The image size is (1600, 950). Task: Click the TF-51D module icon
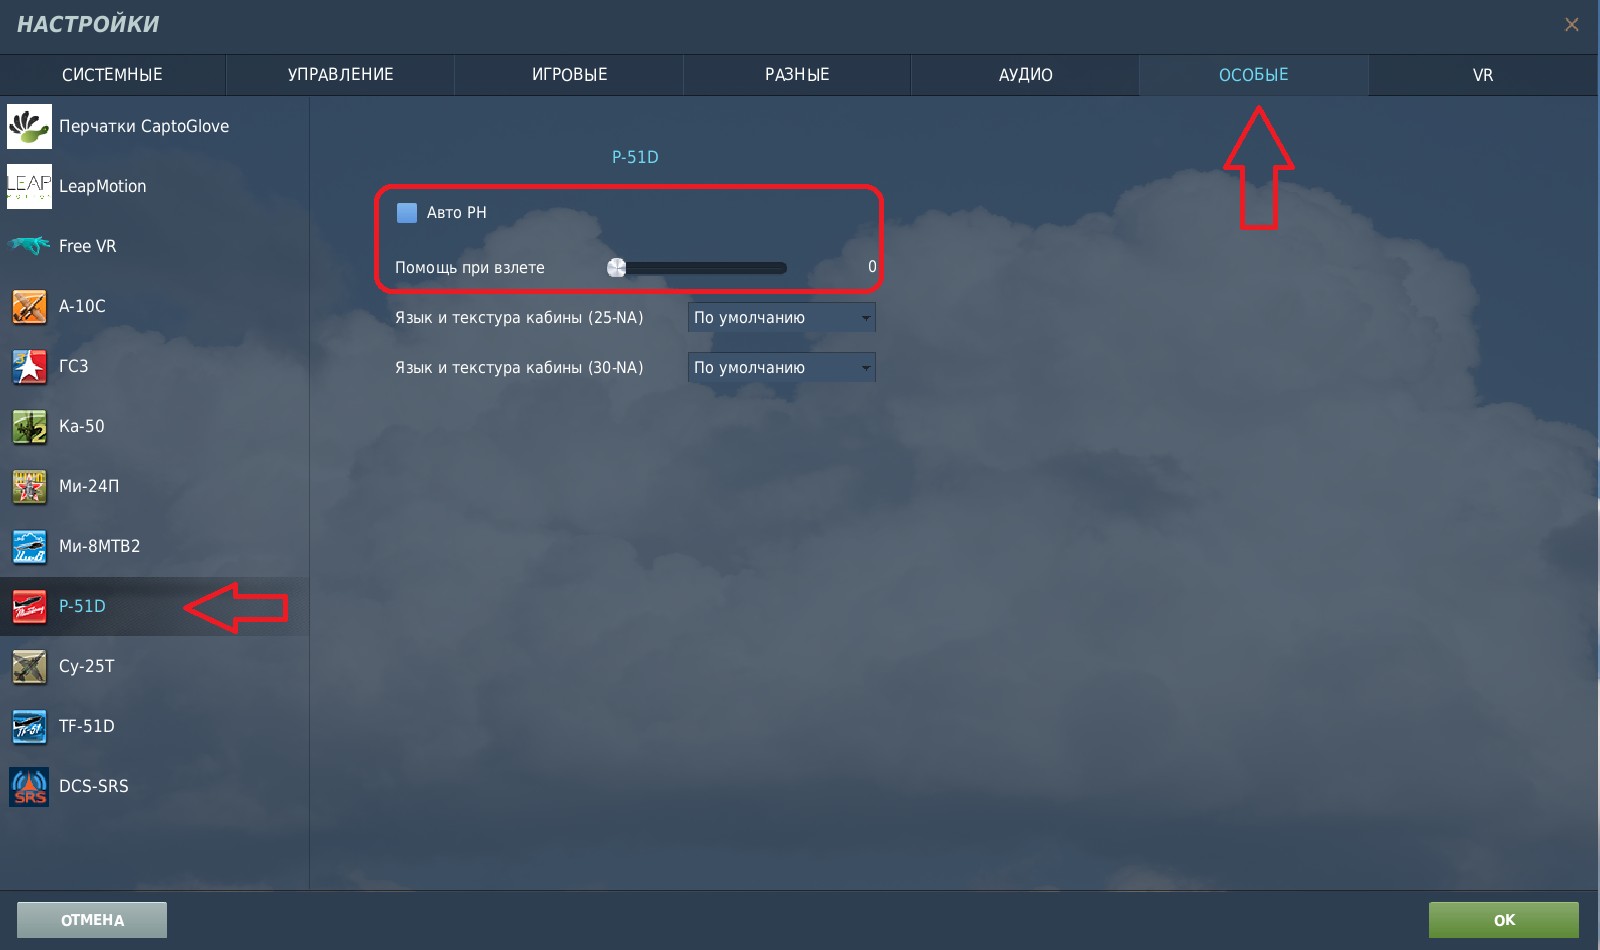coord(29,726)
